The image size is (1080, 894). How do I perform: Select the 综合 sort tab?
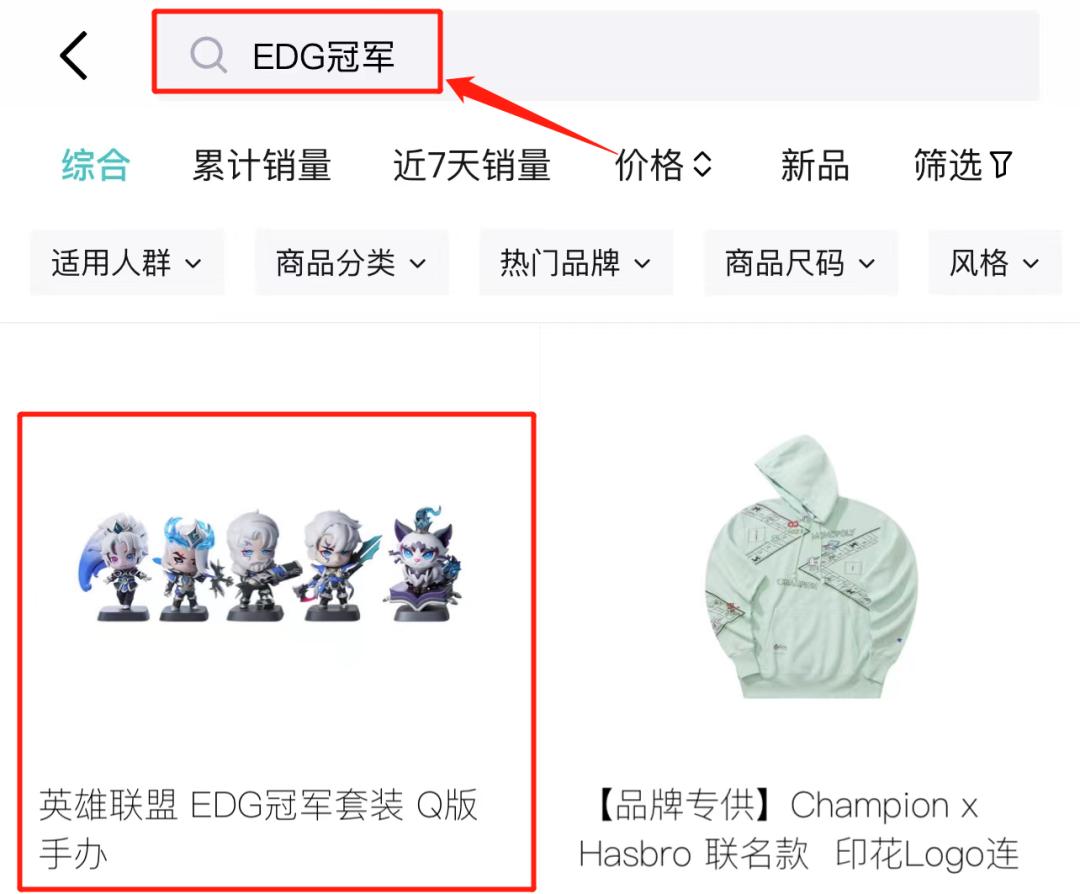pos(96,165)
